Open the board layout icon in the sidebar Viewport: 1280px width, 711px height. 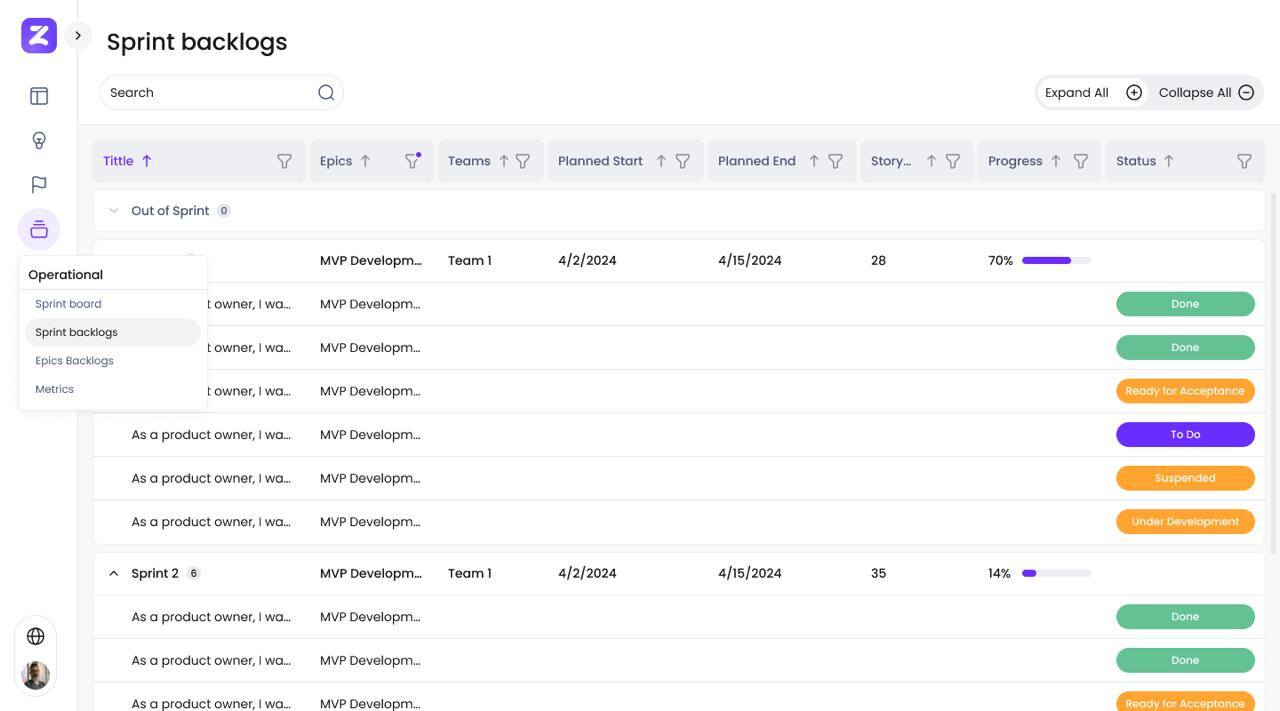[x=39, y=96]
